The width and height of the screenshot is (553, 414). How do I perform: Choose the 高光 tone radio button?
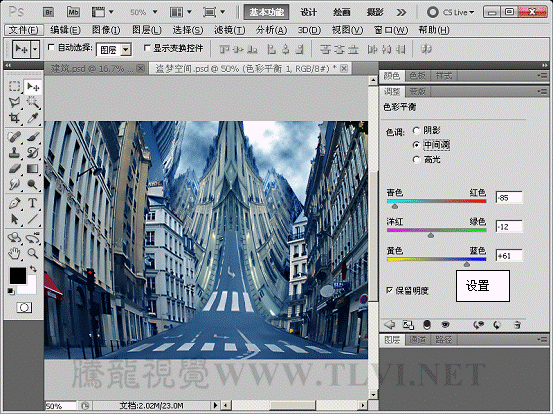(416, 160)
